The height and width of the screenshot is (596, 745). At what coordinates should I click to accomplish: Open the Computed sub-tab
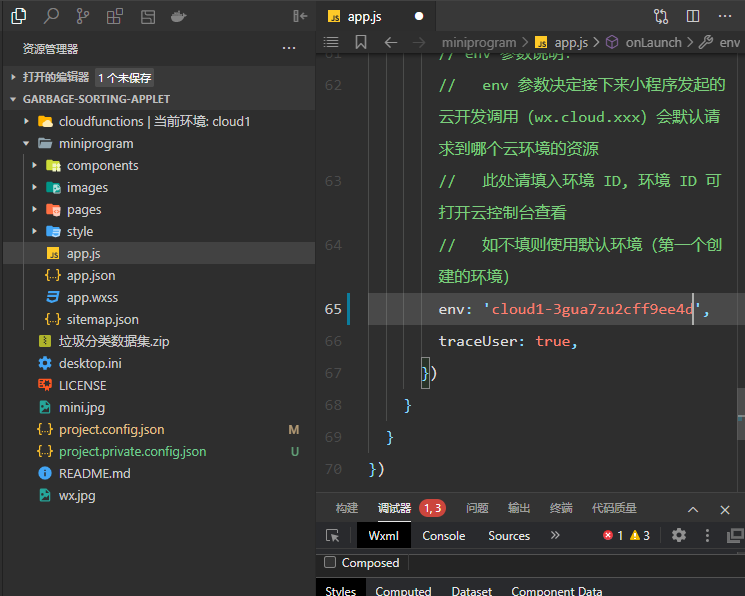(x=403, y=590)
